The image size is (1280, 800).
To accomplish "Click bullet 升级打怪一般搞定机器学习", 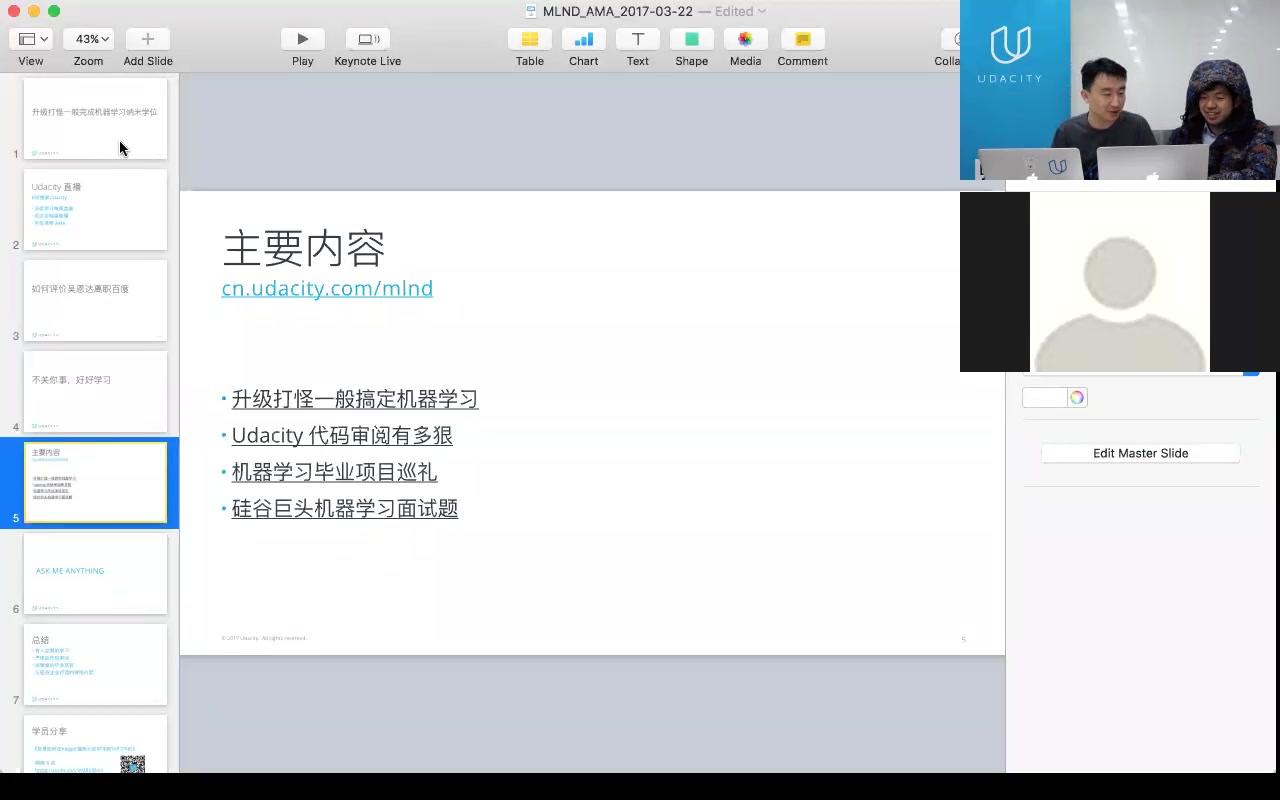I will point(355,399).
